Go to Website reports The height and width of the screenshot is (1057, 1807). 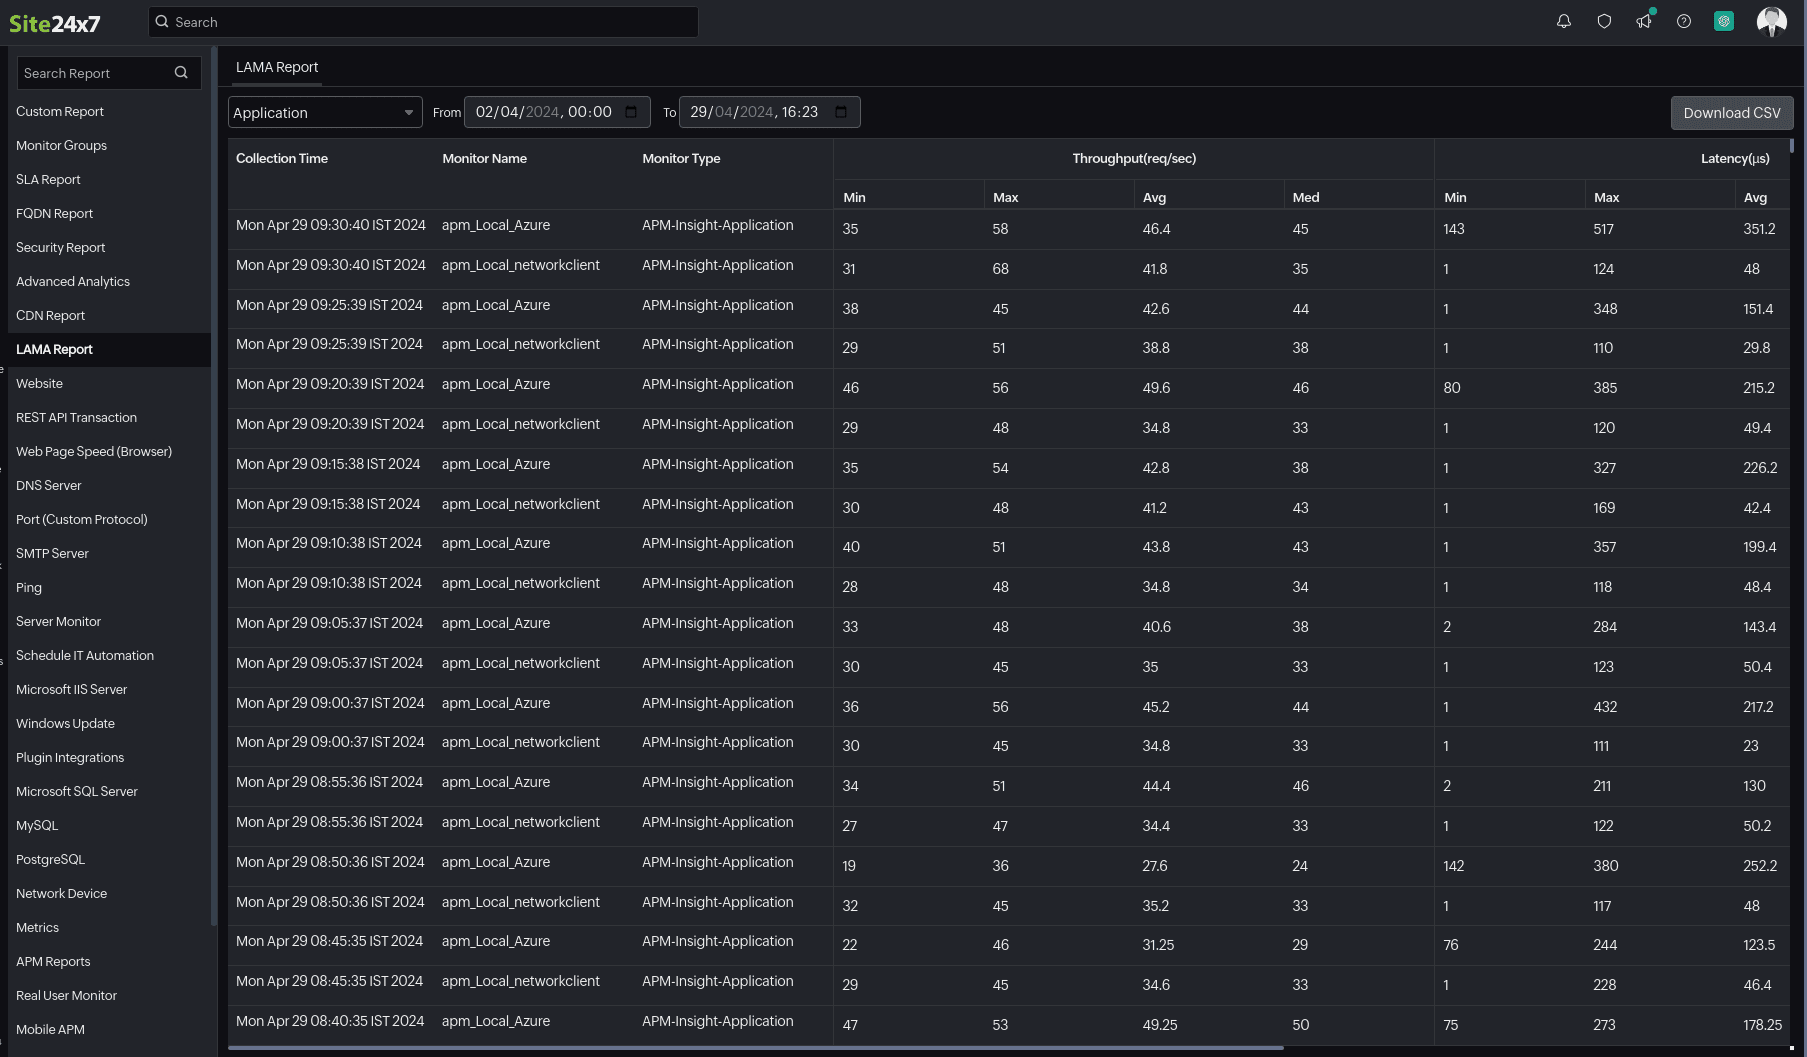click(39, 383)
